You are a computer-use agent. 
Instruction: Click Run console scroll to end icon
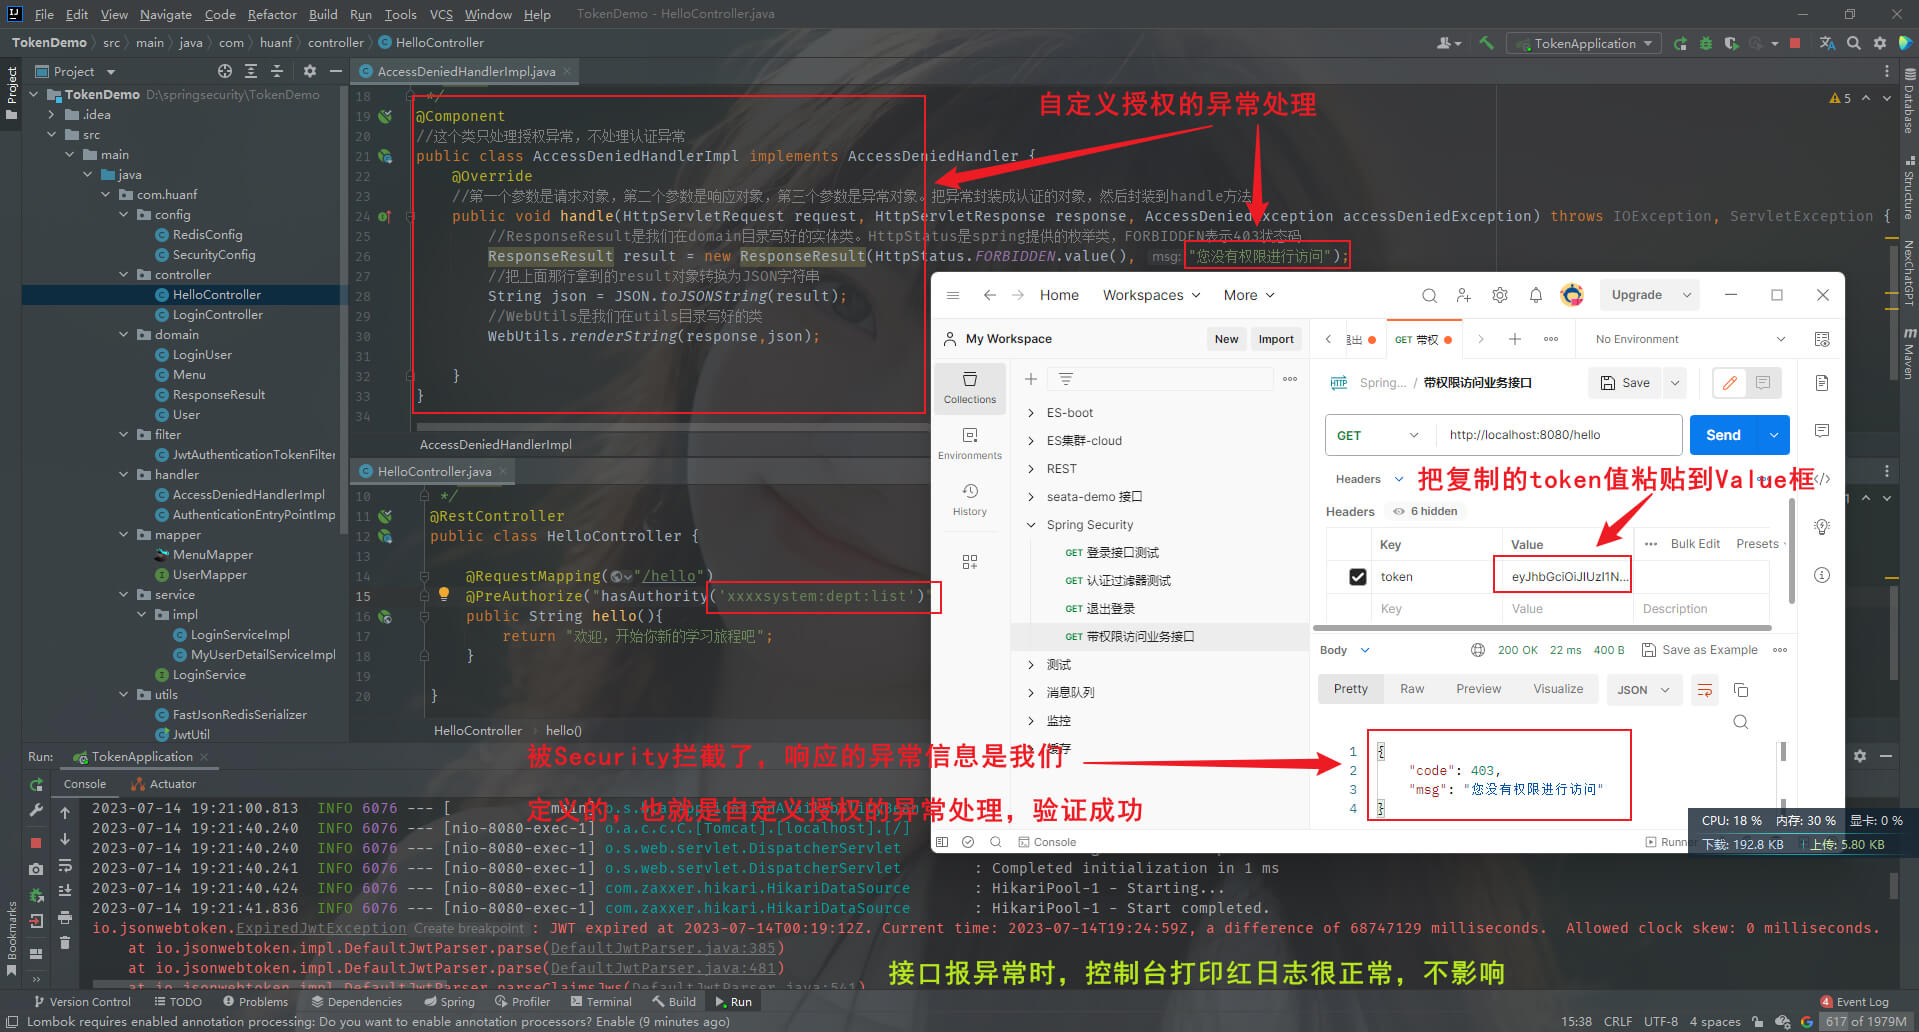tap(65, 889)
